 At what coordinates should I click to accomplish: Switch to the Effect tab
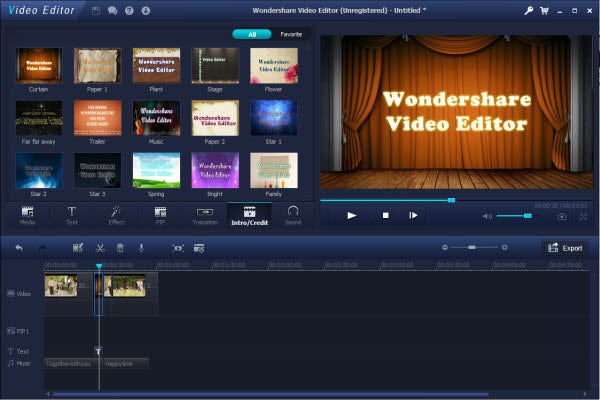116,215
